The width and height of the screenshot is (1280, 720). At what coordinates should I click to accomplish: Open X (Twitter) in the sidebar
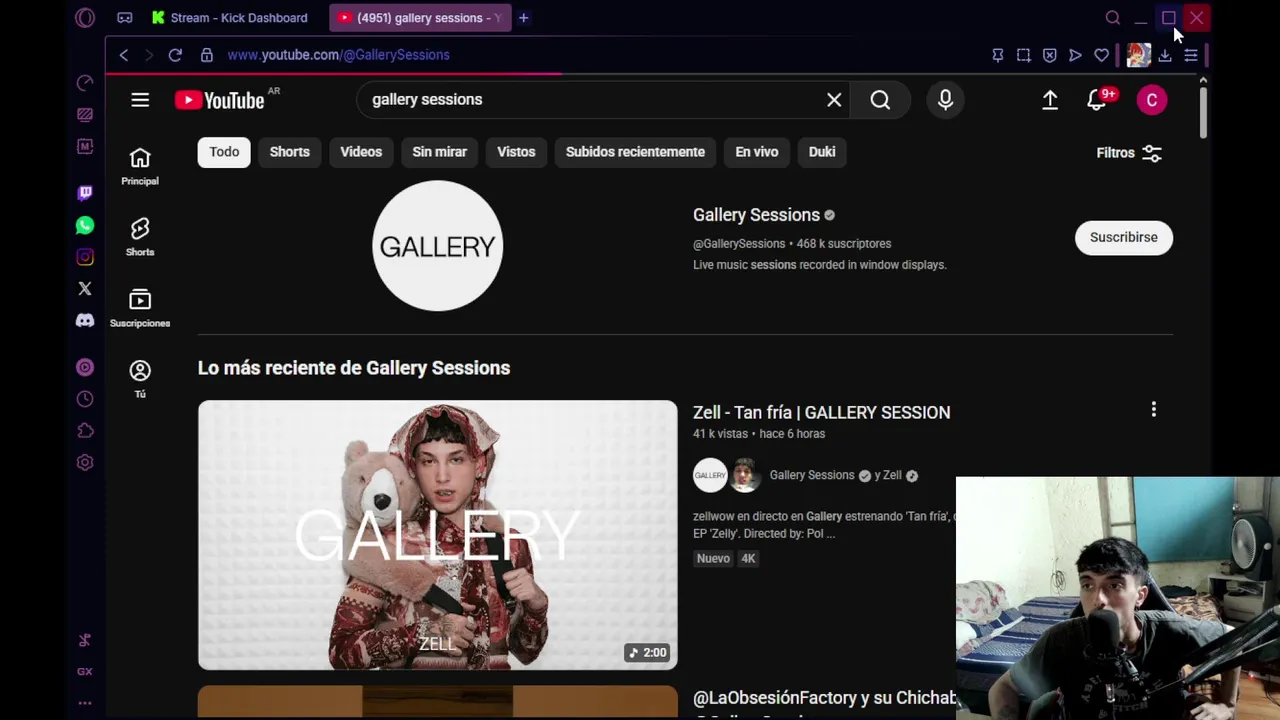coord(85,289)
